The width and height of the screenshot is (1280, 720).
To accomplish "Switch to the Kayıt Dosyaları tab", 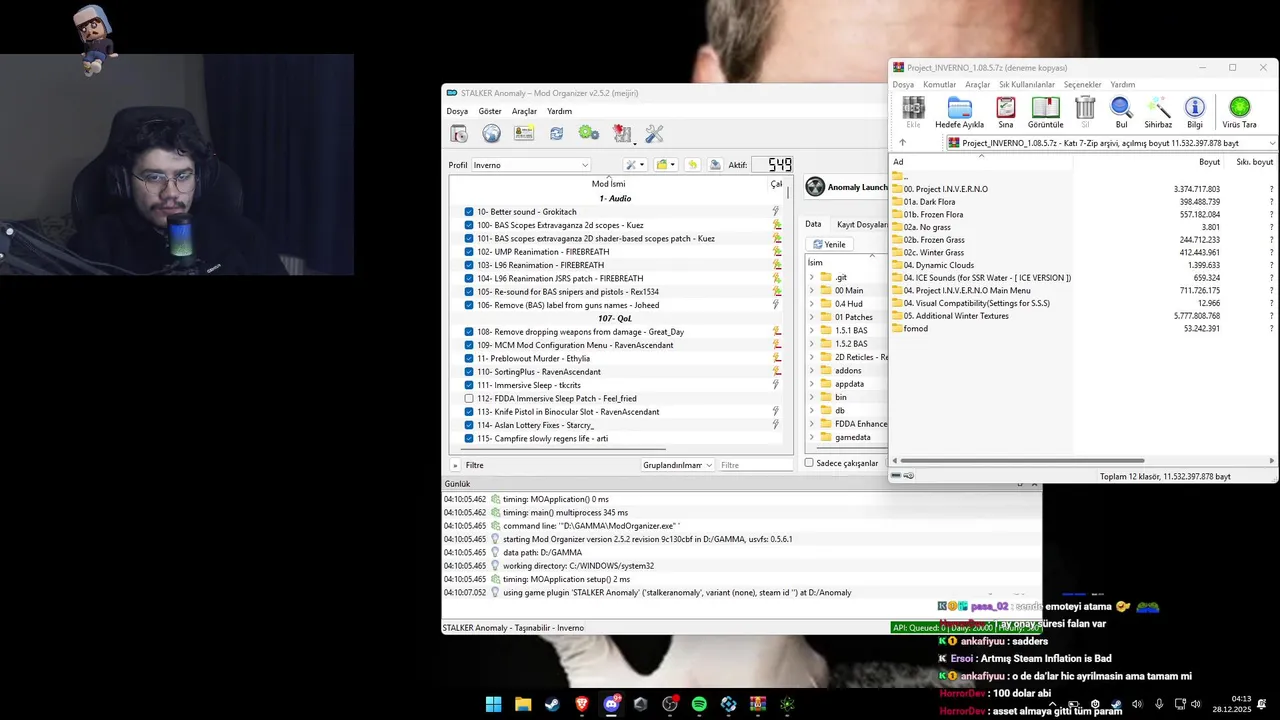I will click(861, 224).
